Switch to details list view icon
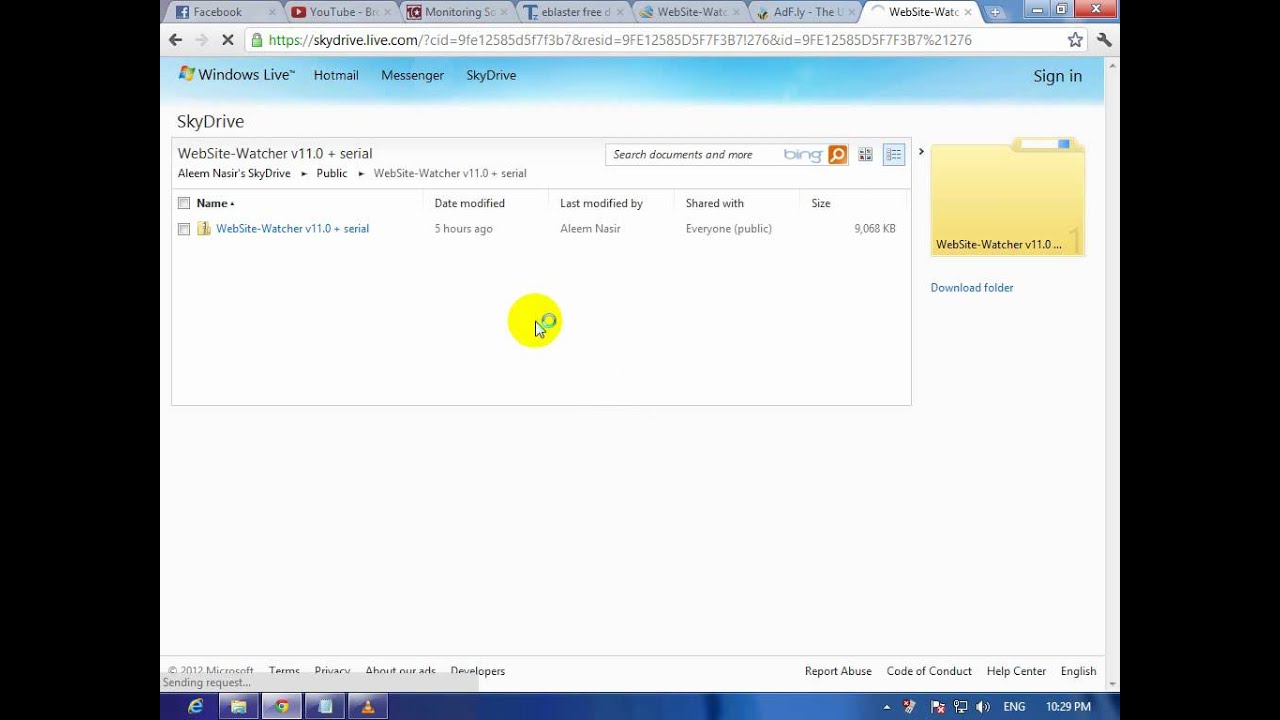The image size is (1280, 720). coord(894,154)
